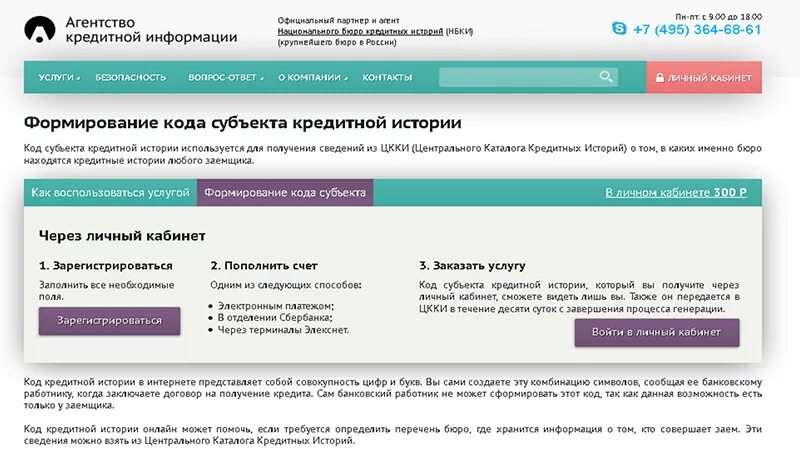Click the В отделении Сбербанка list item
Screen dimensions: 800x450
pyautogui.click(x=274, y=318)
